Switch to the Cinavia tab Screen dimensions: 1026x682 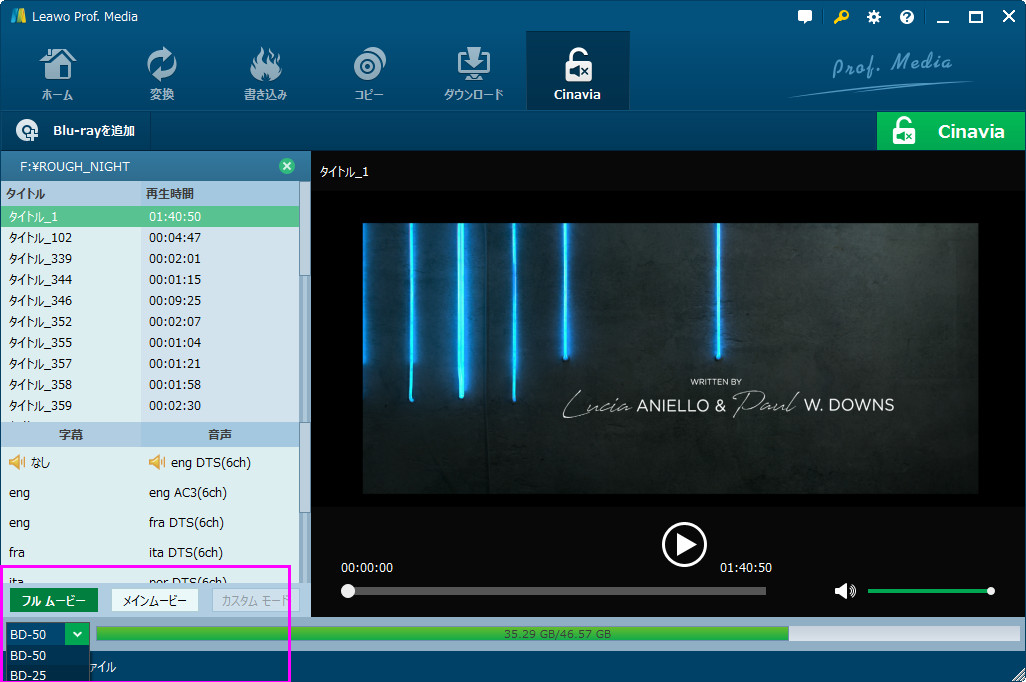577,73
